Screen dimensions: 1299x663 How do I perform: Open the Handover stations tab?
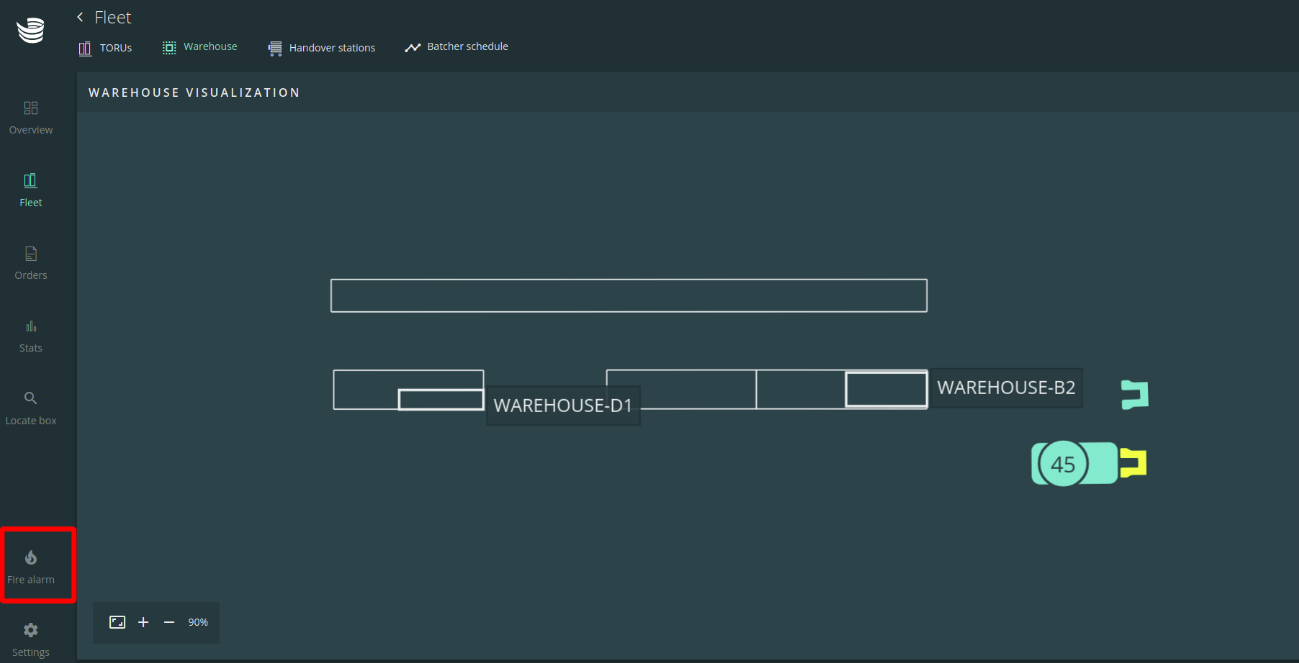pyautogui.click(x=322, y=48)
